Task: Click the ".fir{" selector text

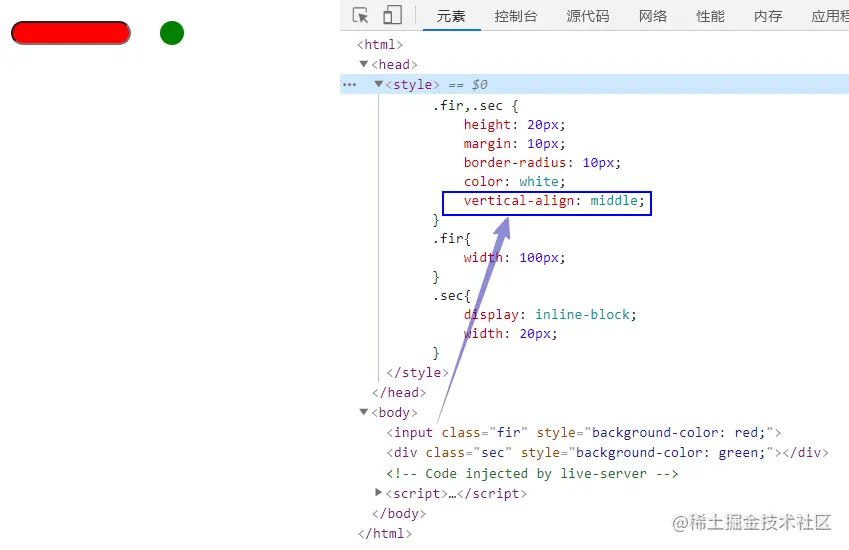Action: (x=452, y=239)
